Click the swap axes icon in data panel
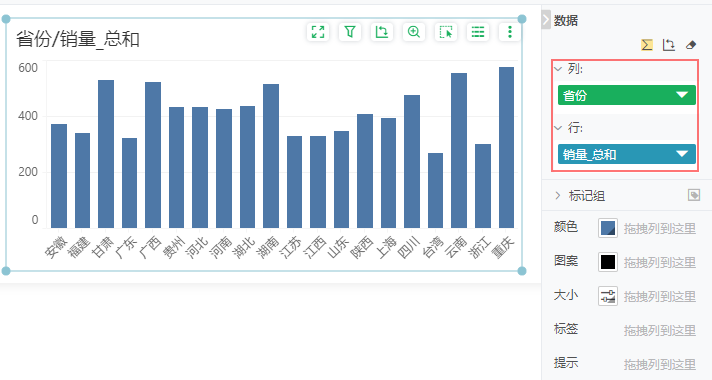The image size is (712, 380). 668,44
